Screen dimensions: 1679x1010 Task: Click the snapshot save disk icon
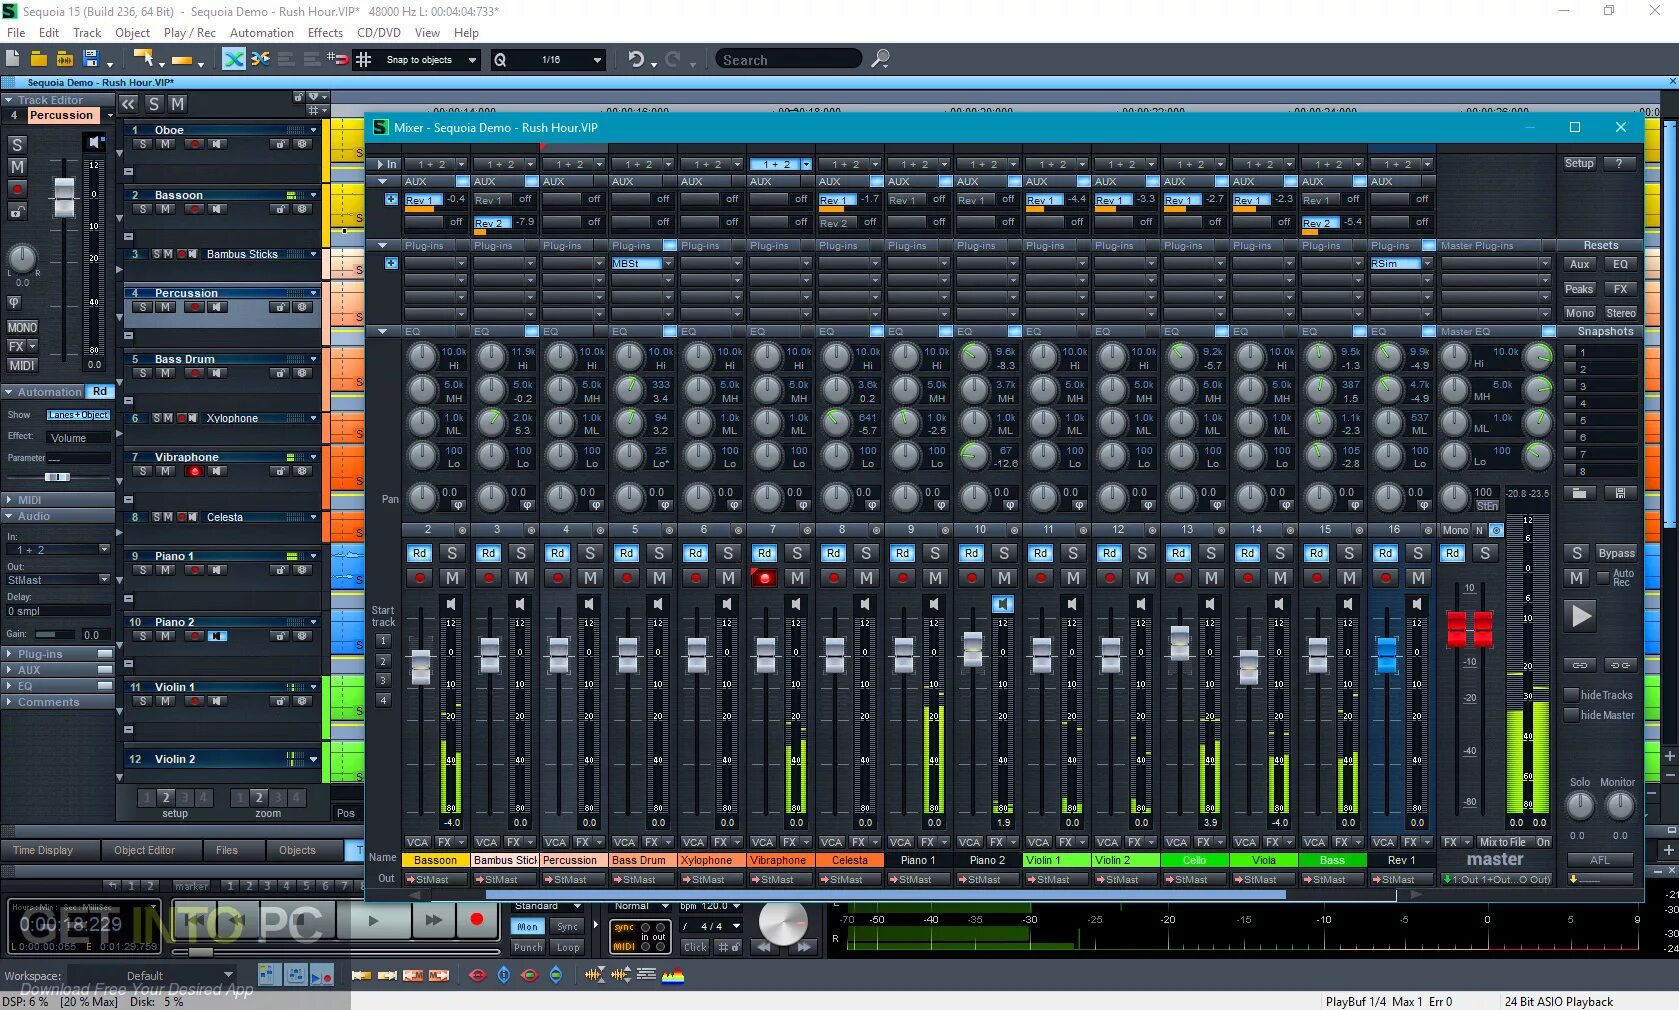pos(1620,493)
